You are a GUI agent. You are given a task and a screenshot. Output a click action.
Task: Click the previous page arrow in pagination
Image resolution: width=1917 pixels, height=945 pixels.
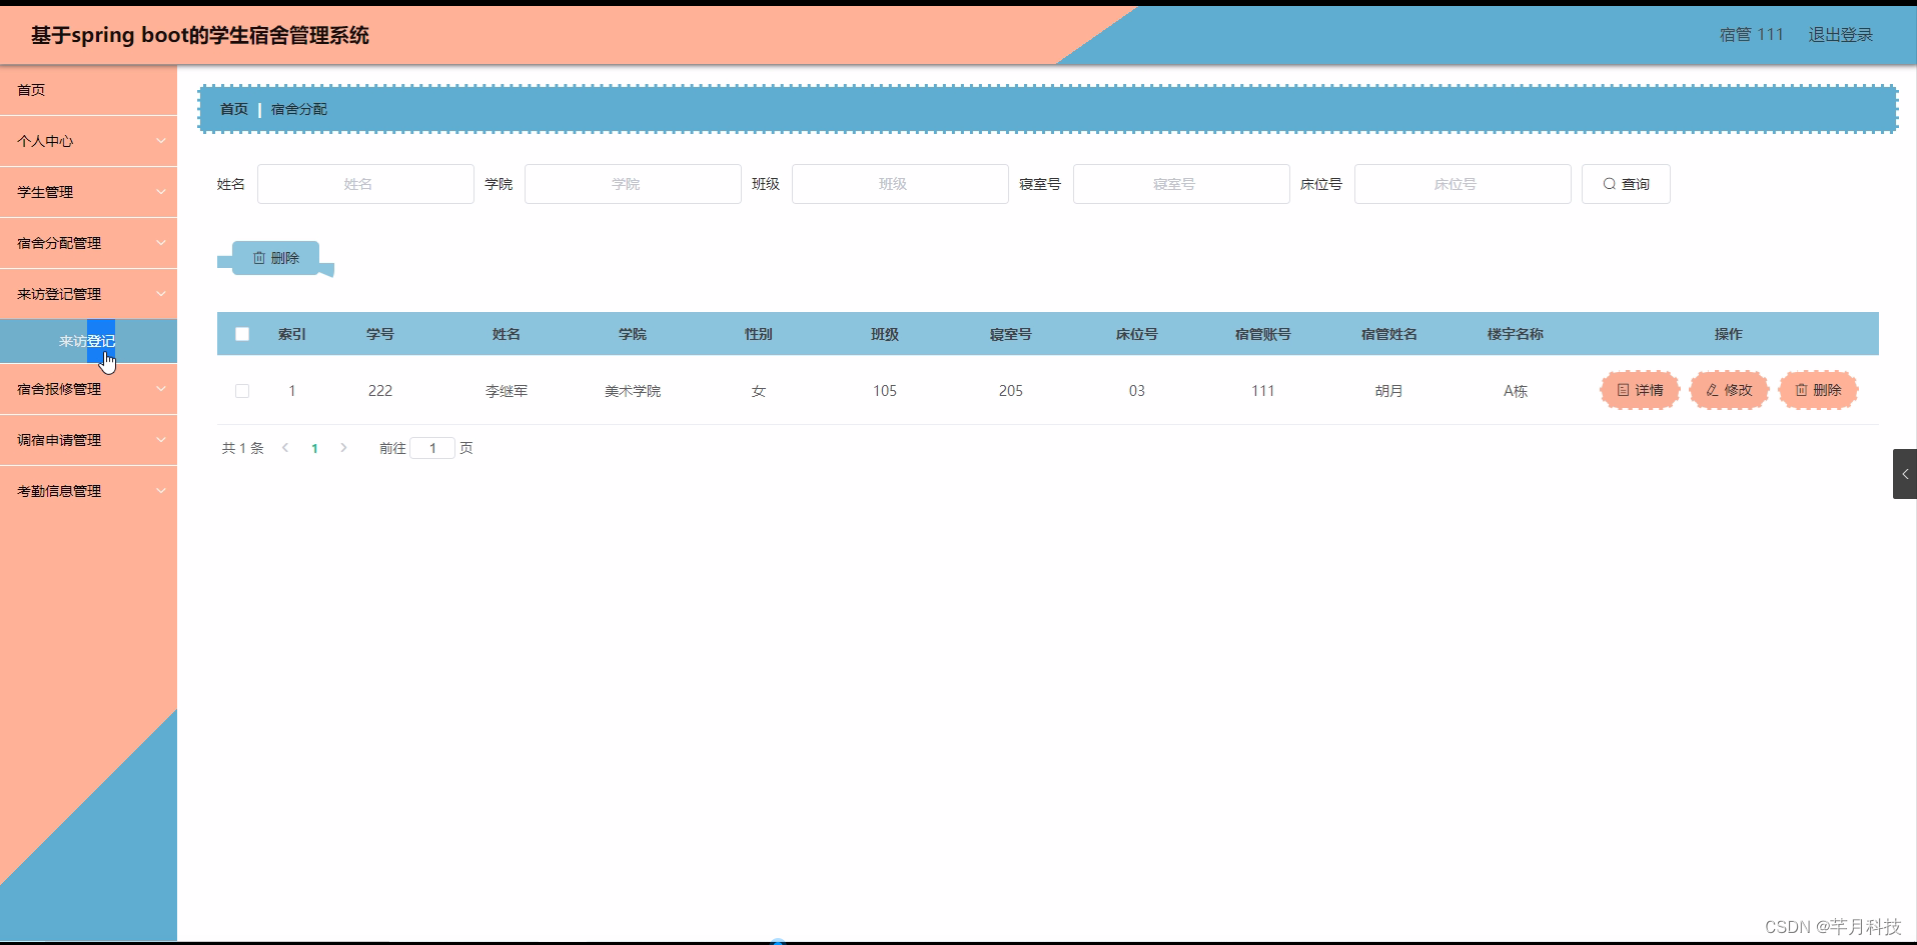tap(285, 448)
